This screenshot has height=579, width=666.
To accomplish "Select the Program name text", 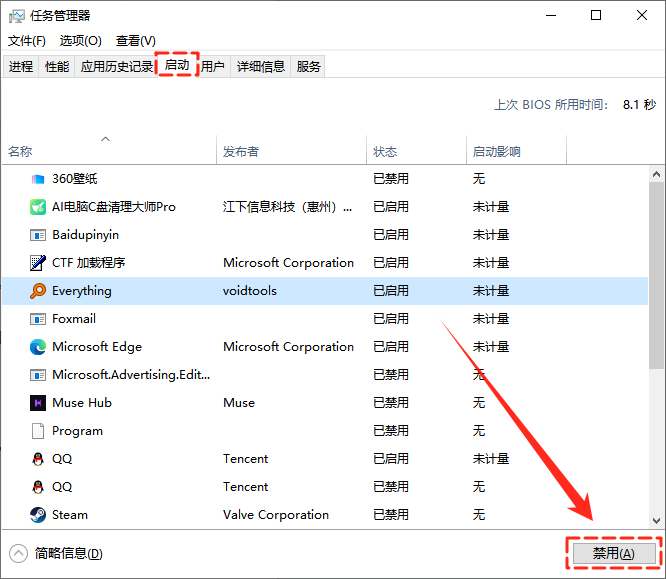I will [x=77, y=431].
